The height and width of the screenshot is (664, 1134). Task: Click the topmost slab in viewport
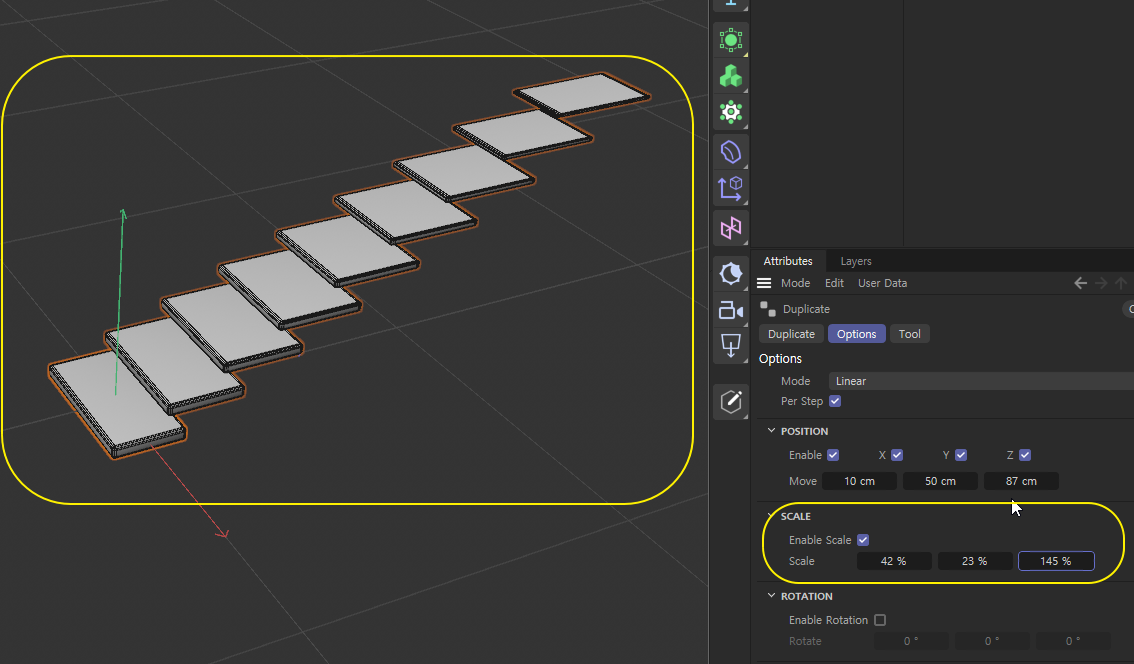tap(582, 93)
